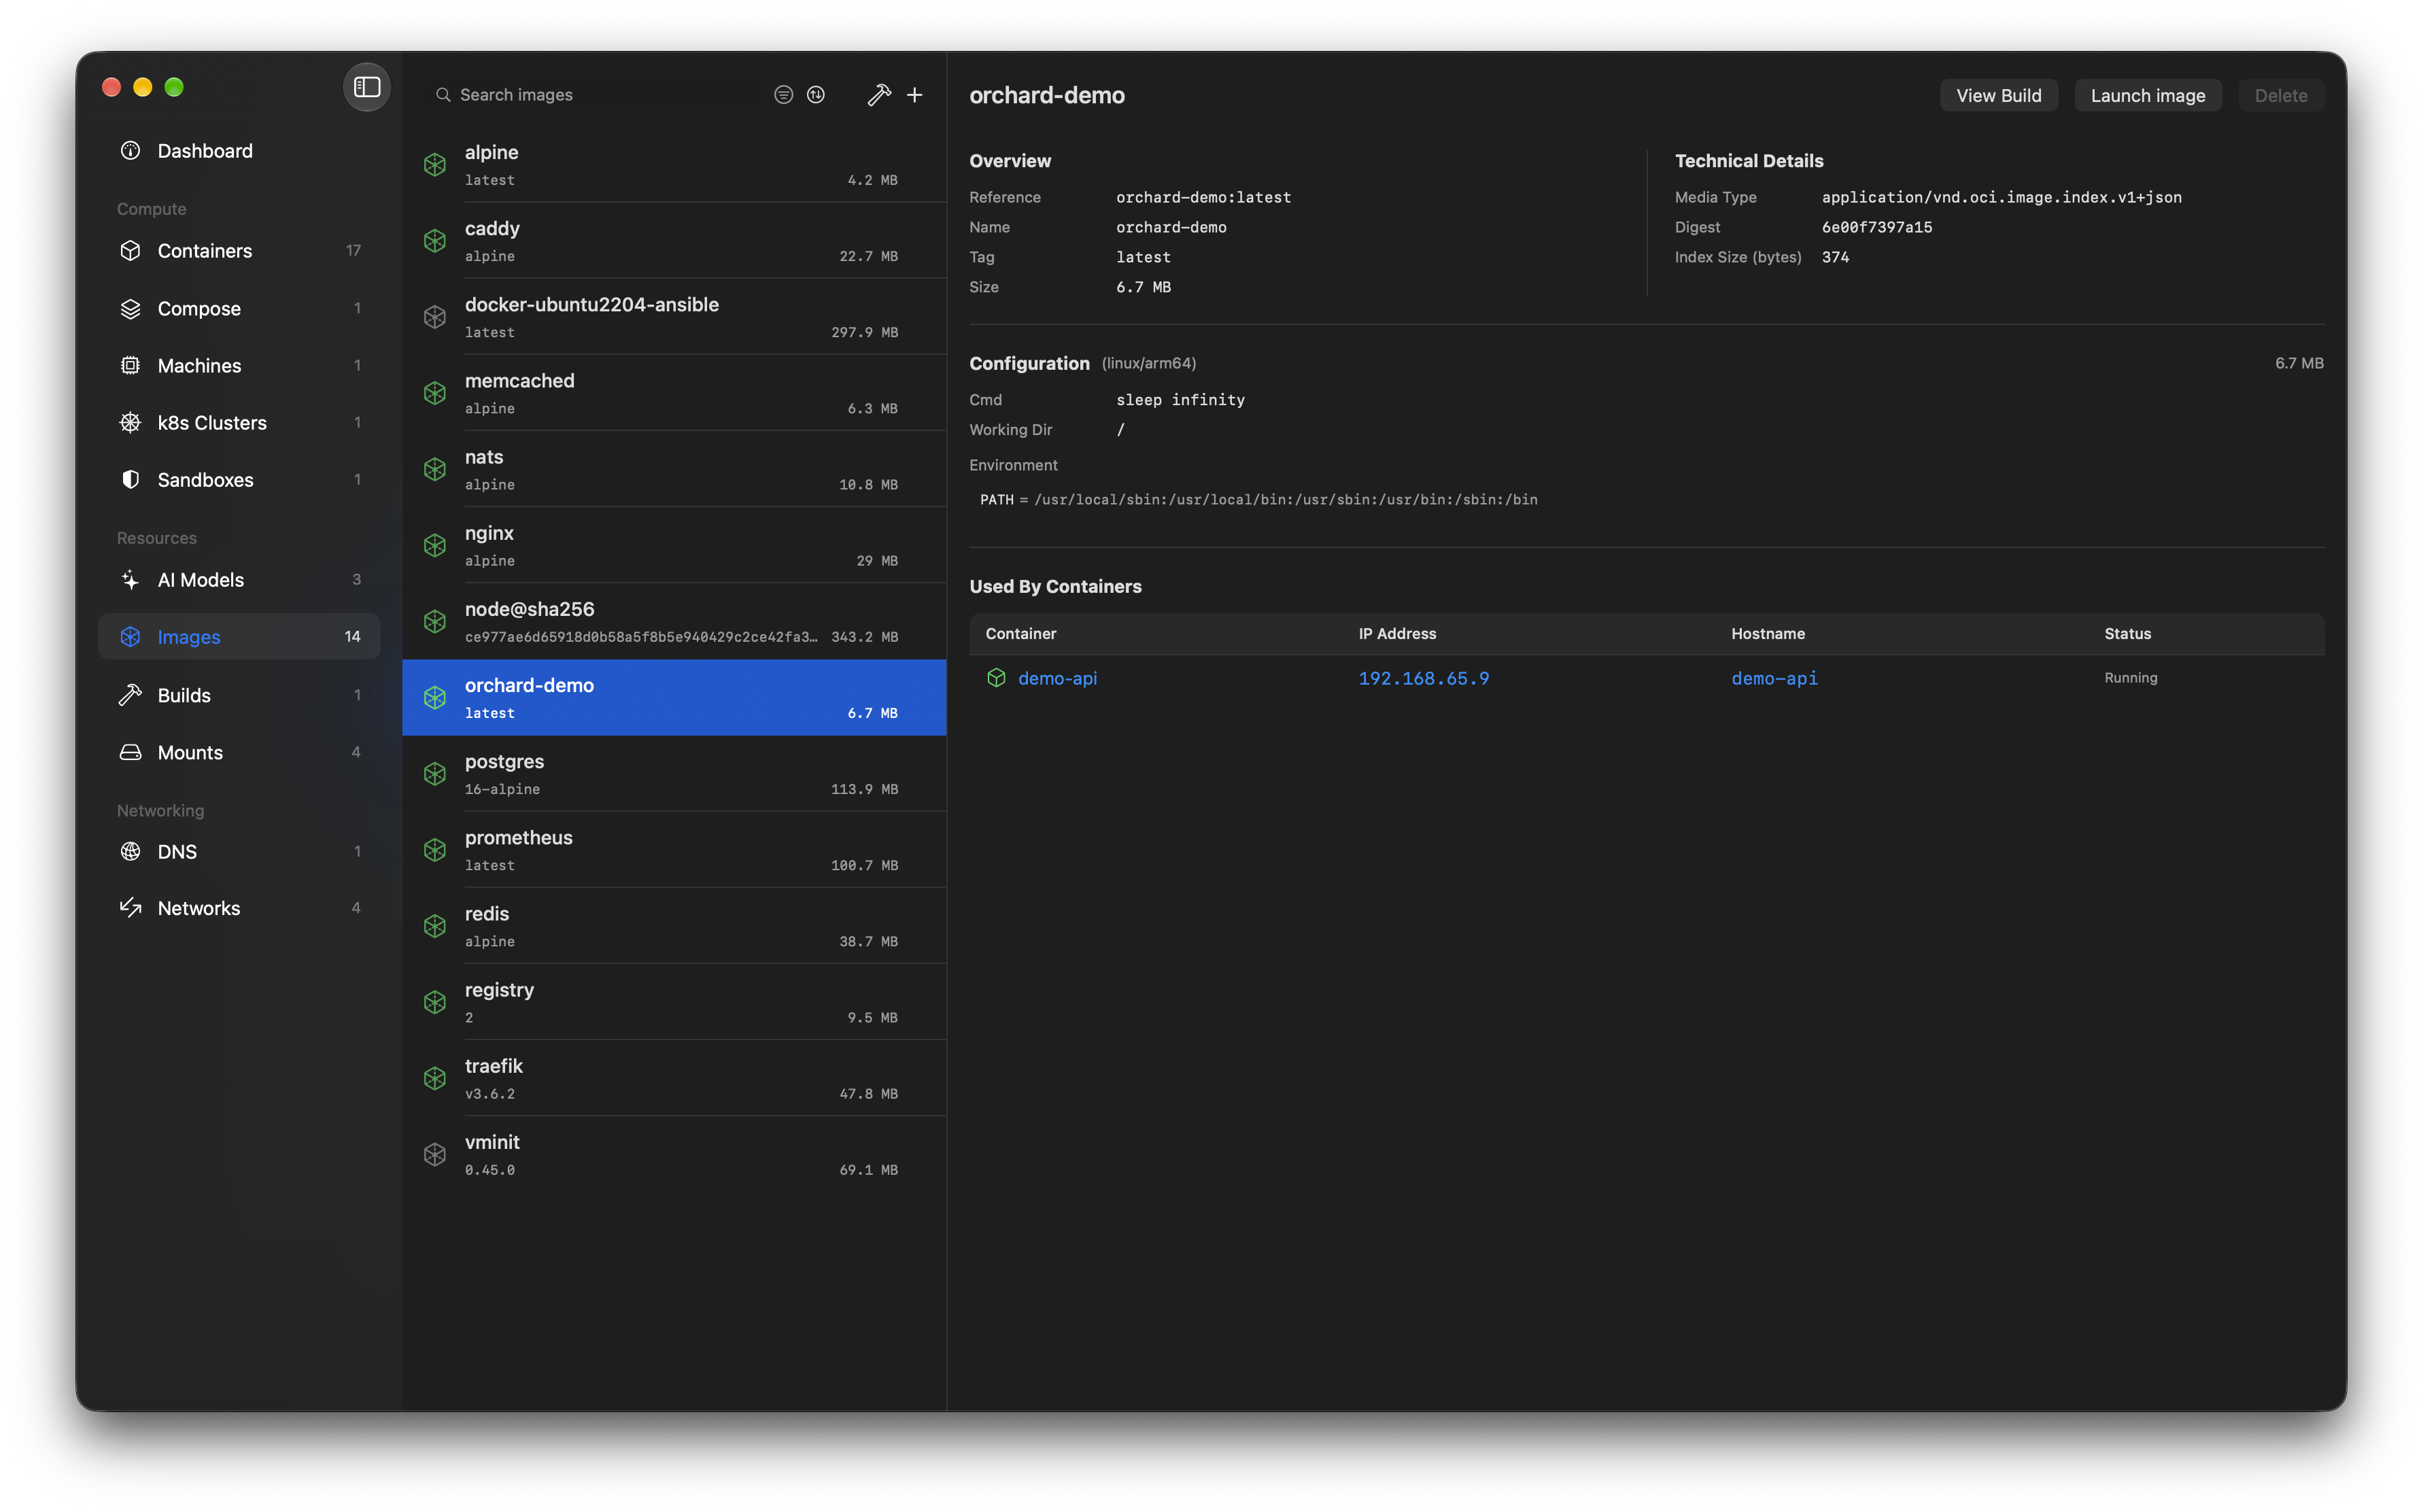
Task: Click the build image hammer icon
Action: [x=879, y=95]
